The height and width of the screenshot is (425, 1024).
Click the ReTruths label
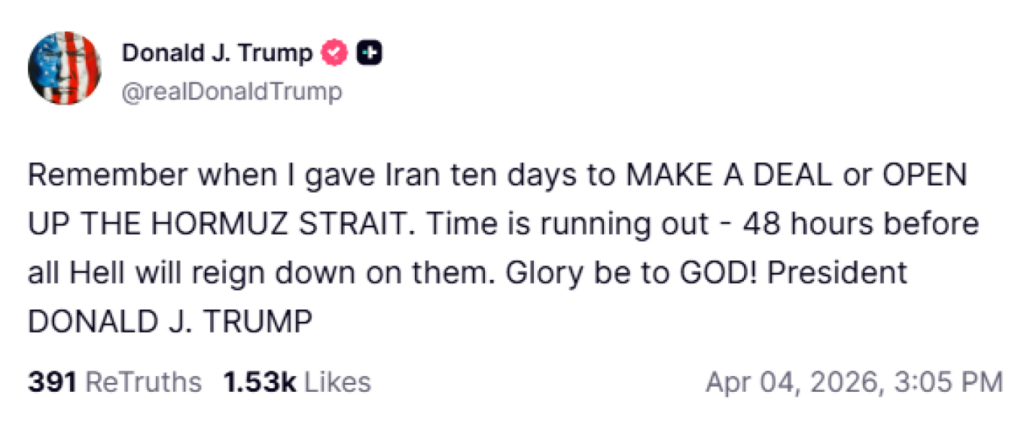[x=144, y=382]
